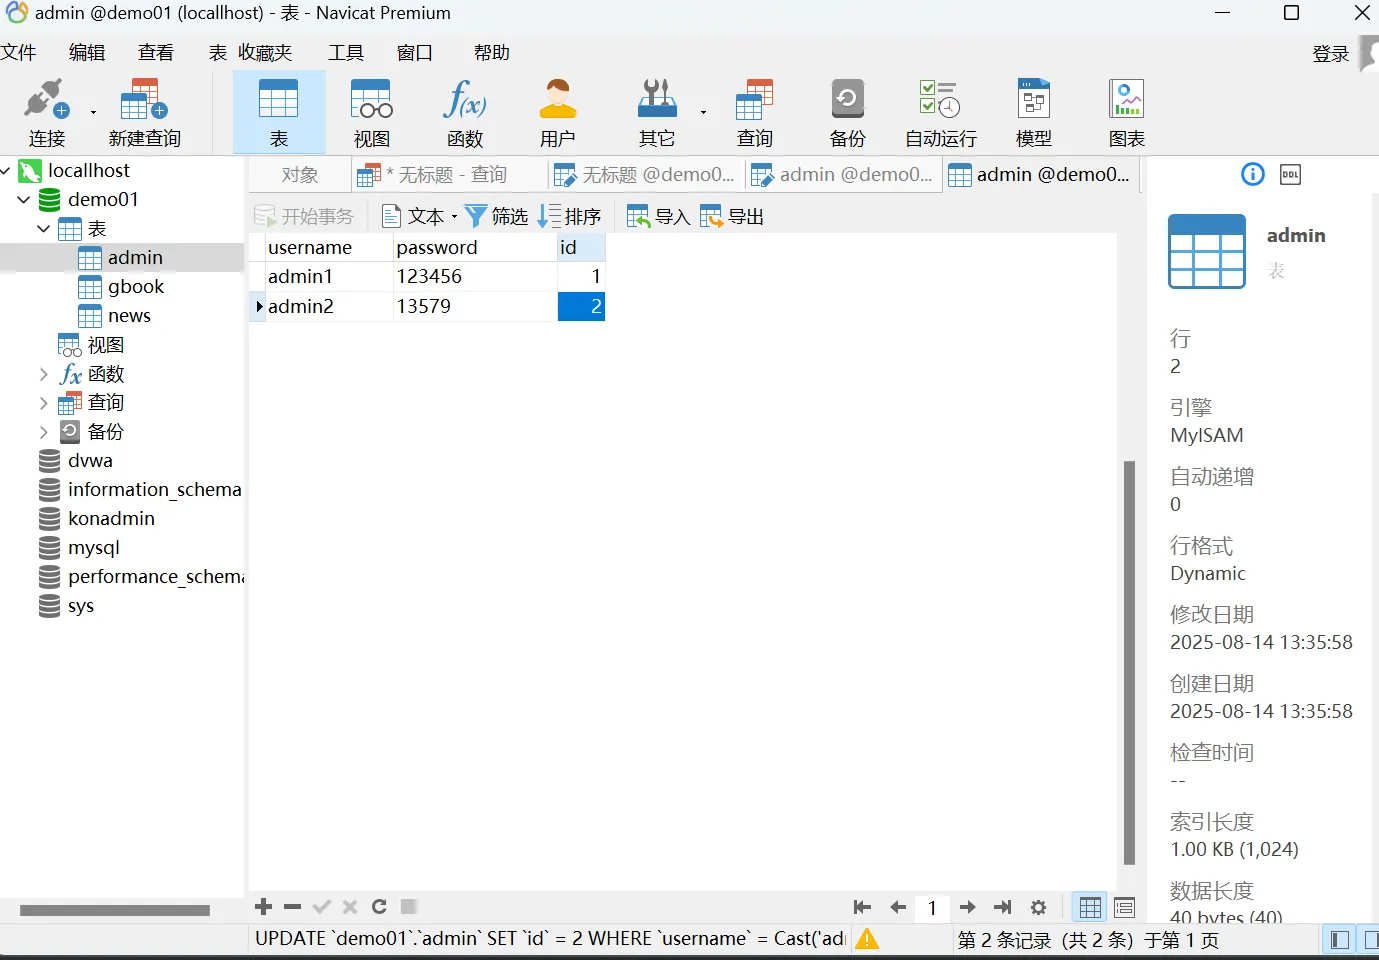1379x960 pixels.
Task: Open the Text (文本) dropdown
Action: 420,216
